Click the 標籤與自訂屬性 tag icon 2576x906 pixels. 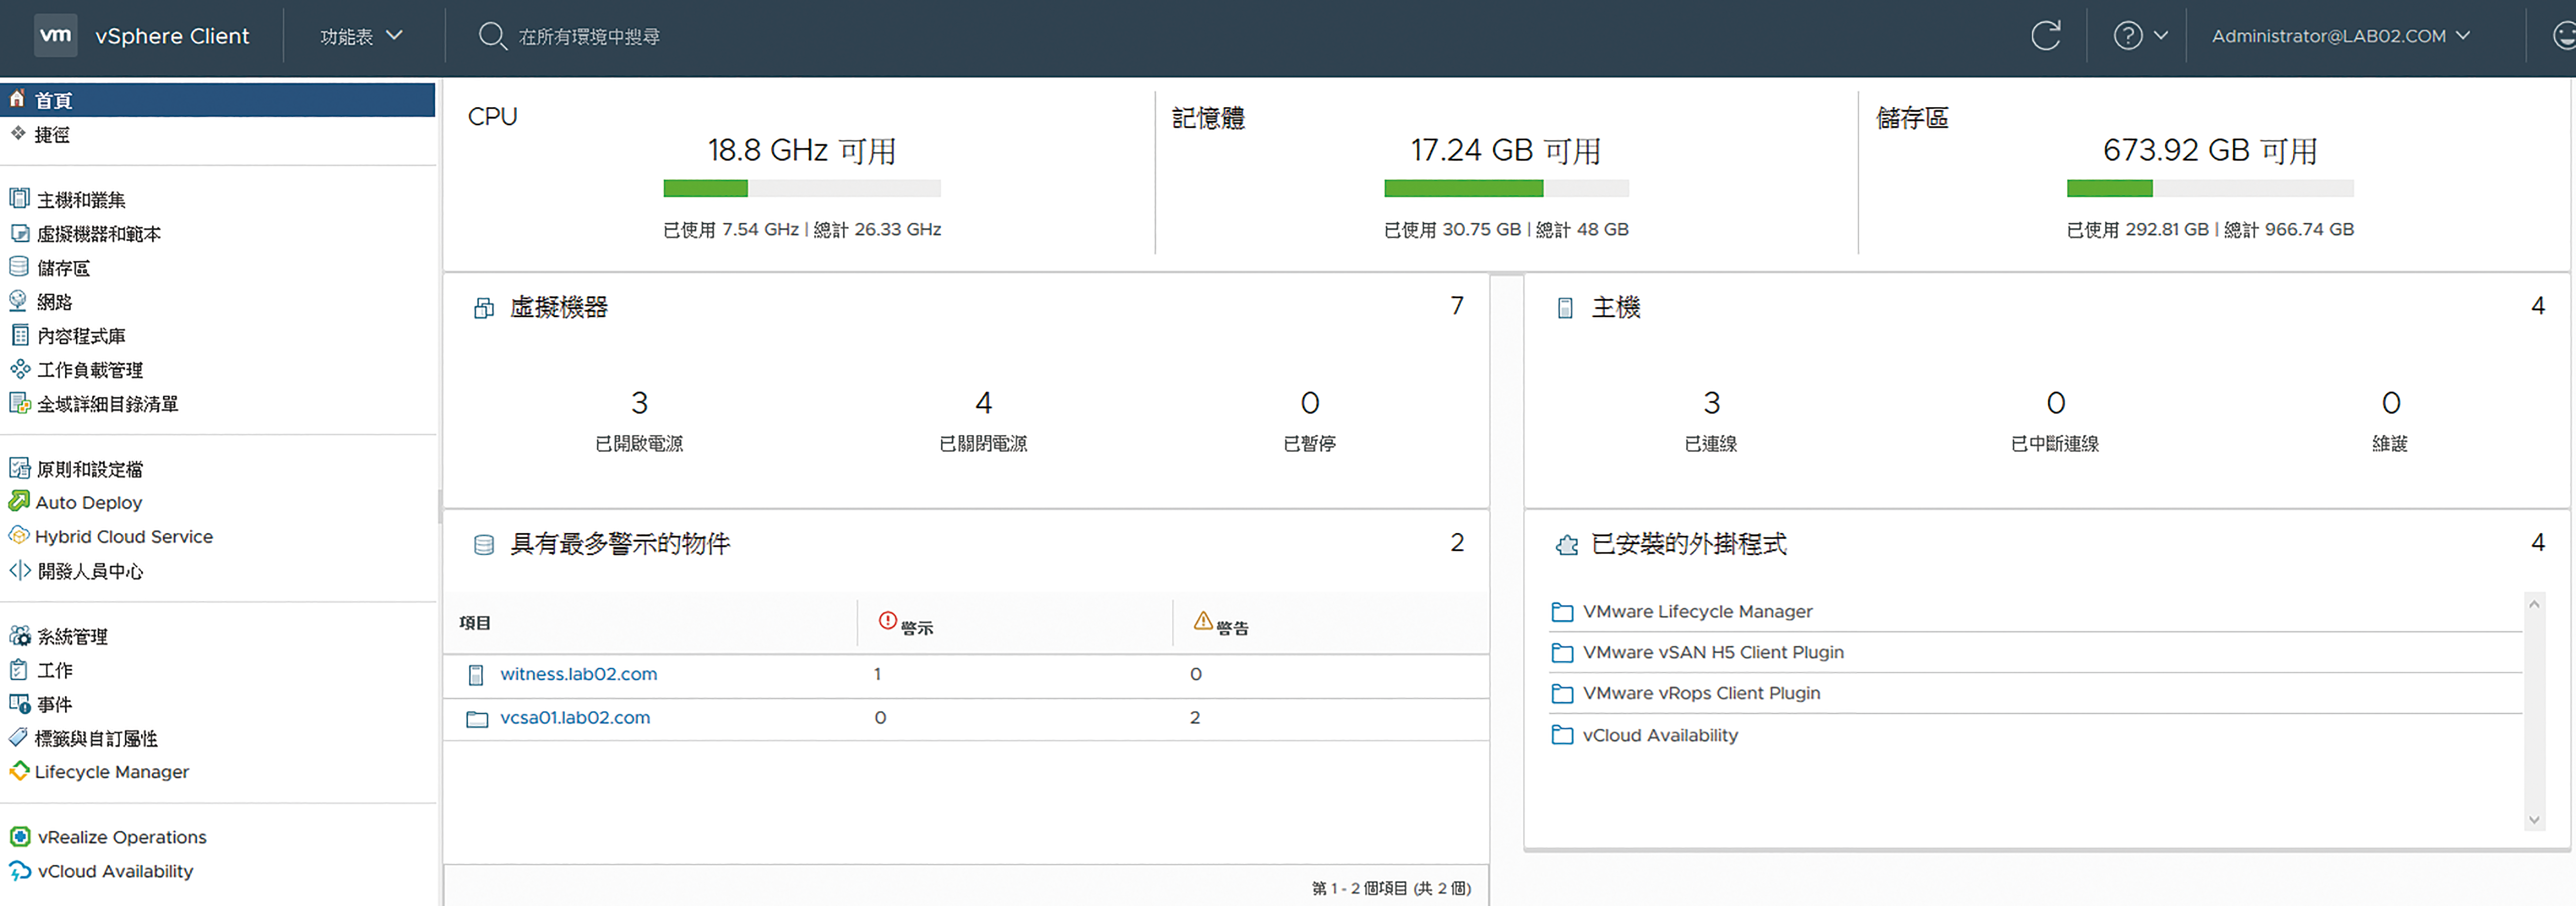(18, 737)
